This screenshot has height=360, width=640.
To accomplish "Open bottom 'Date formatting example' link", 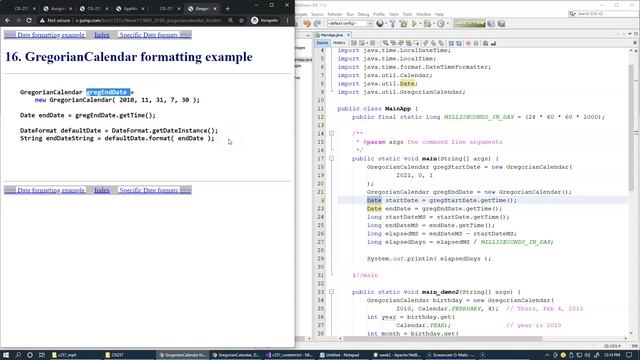I will (51, 190).
